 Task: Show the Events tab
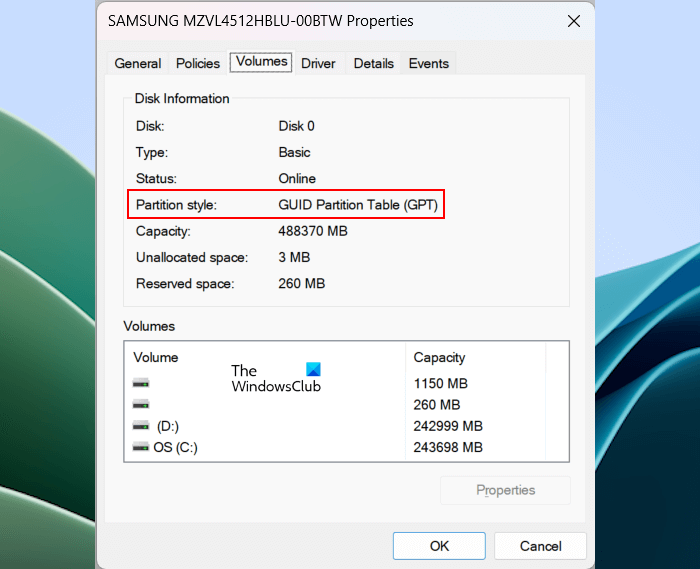pos(429,63)
